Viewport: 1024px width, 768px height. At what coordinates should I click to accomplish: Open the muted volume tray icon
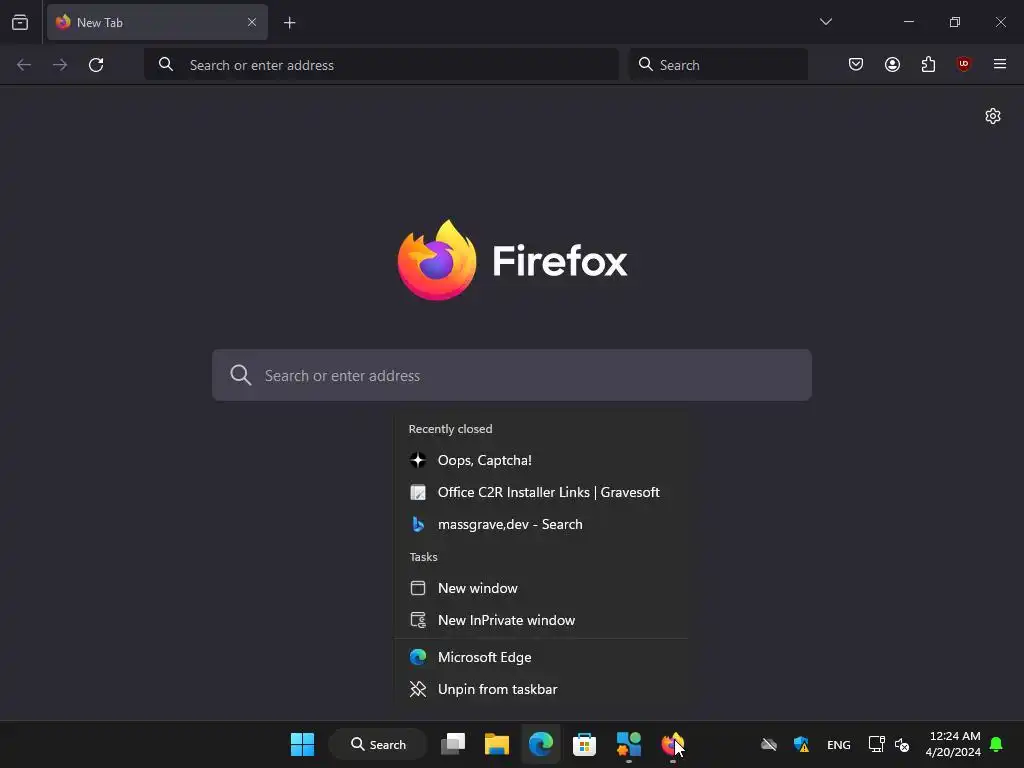902,744
